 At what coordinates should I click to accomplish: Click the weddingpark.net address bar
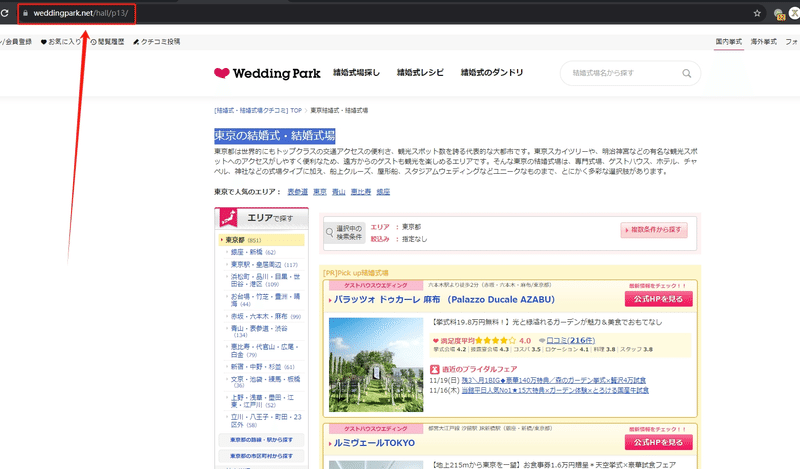tap(81, 13)
